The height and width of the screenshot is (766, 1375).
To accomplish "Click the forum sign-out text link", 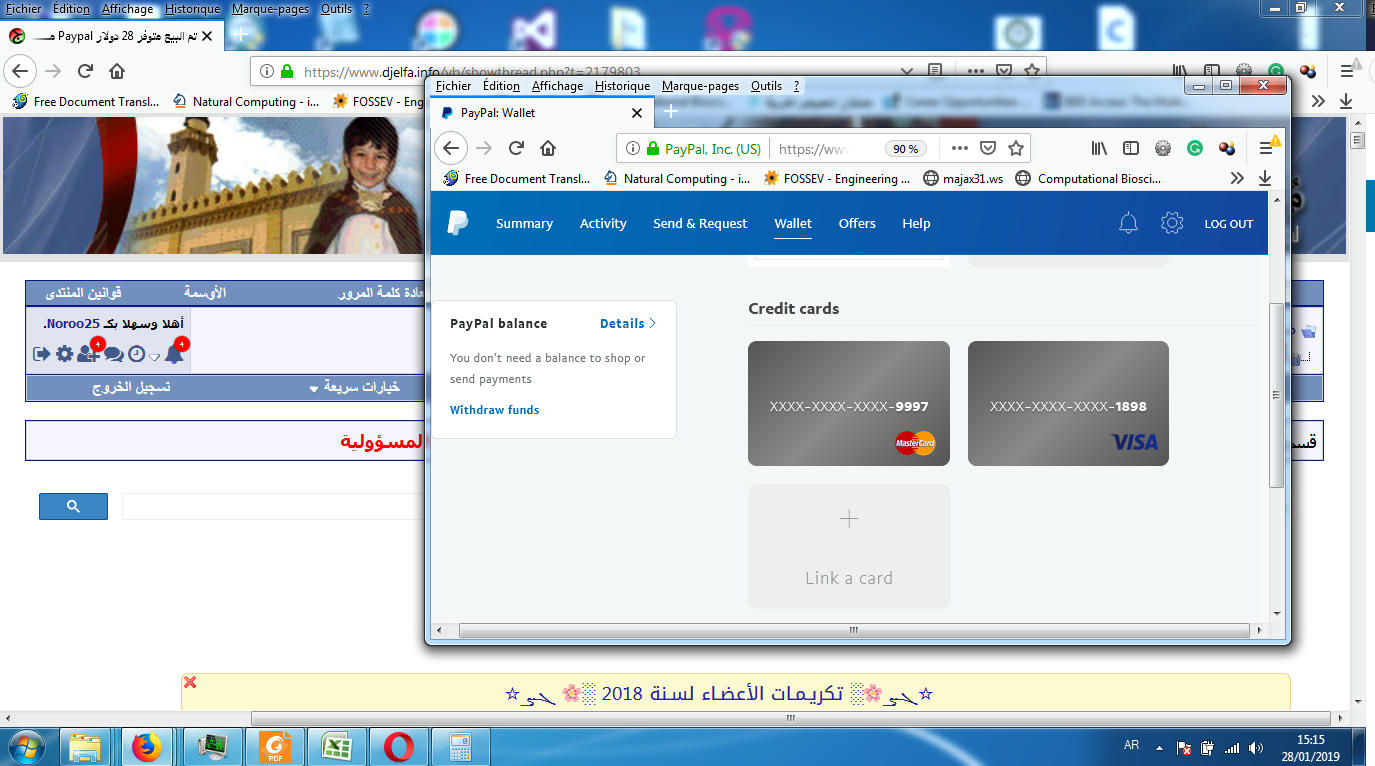I will coord(131,387).
